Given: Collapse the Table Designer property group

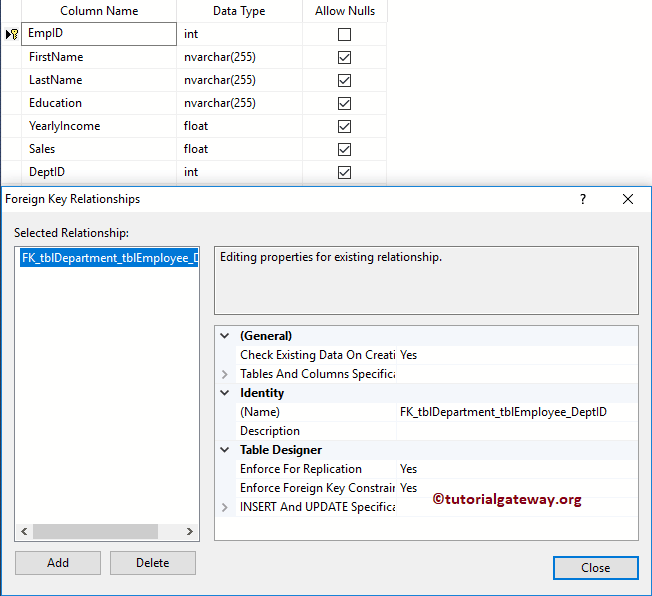Looking at the screenshot, I should click(x=225, y=450).
